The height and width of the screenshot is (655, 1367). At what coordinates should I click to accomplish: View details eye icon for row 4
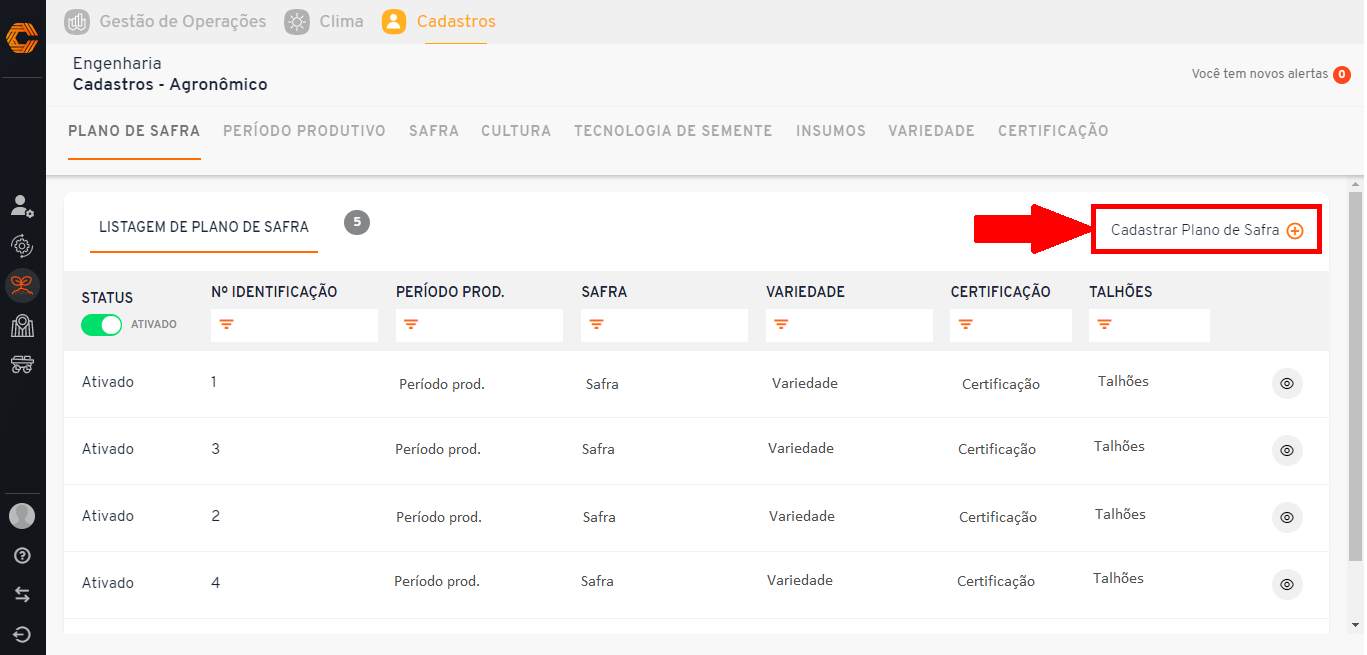(1287, 584)
